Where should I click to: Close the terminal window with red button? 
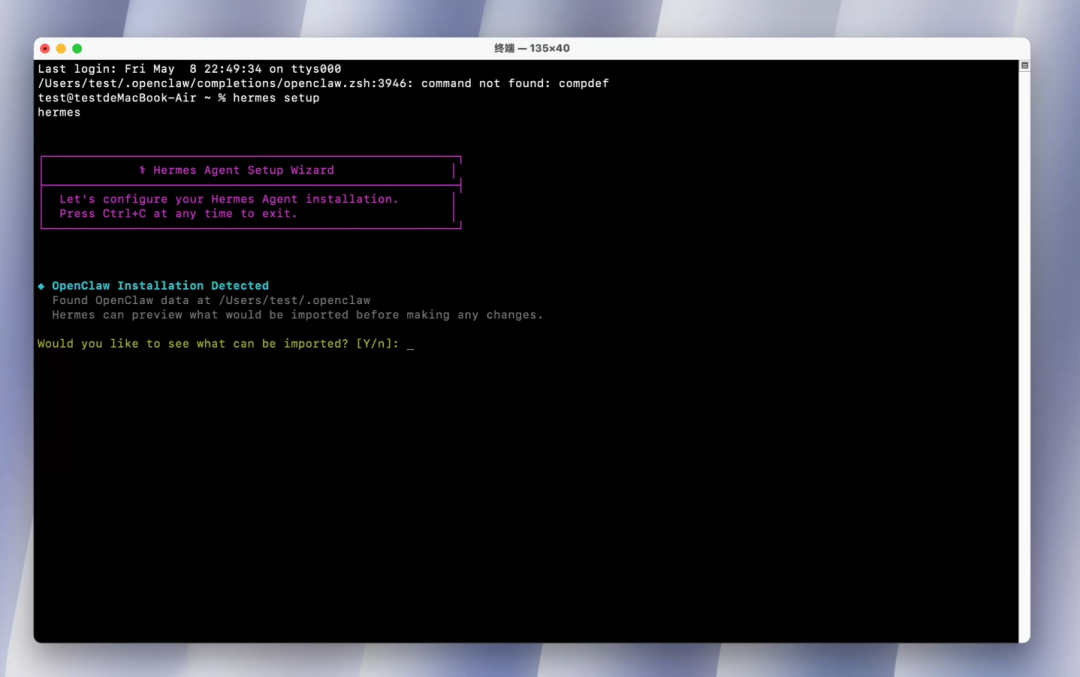[45, 48]
